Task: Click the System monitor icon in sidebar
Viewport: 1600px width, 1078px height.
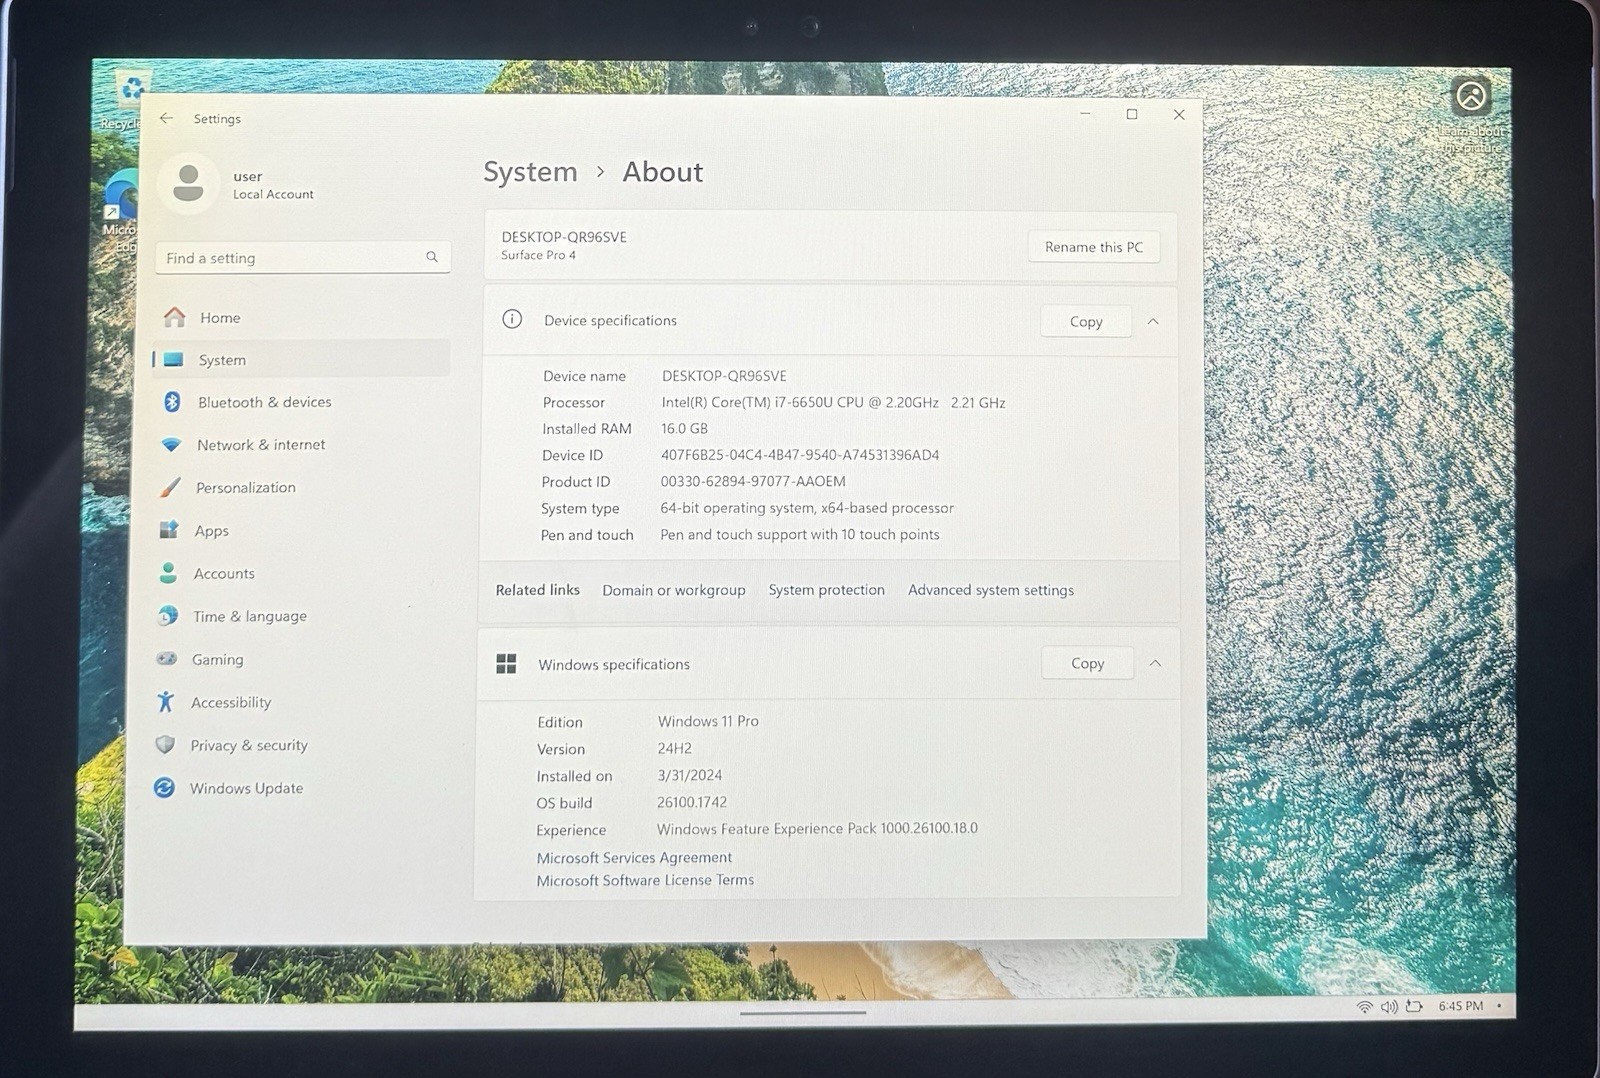Action: (x=174, y=359)
